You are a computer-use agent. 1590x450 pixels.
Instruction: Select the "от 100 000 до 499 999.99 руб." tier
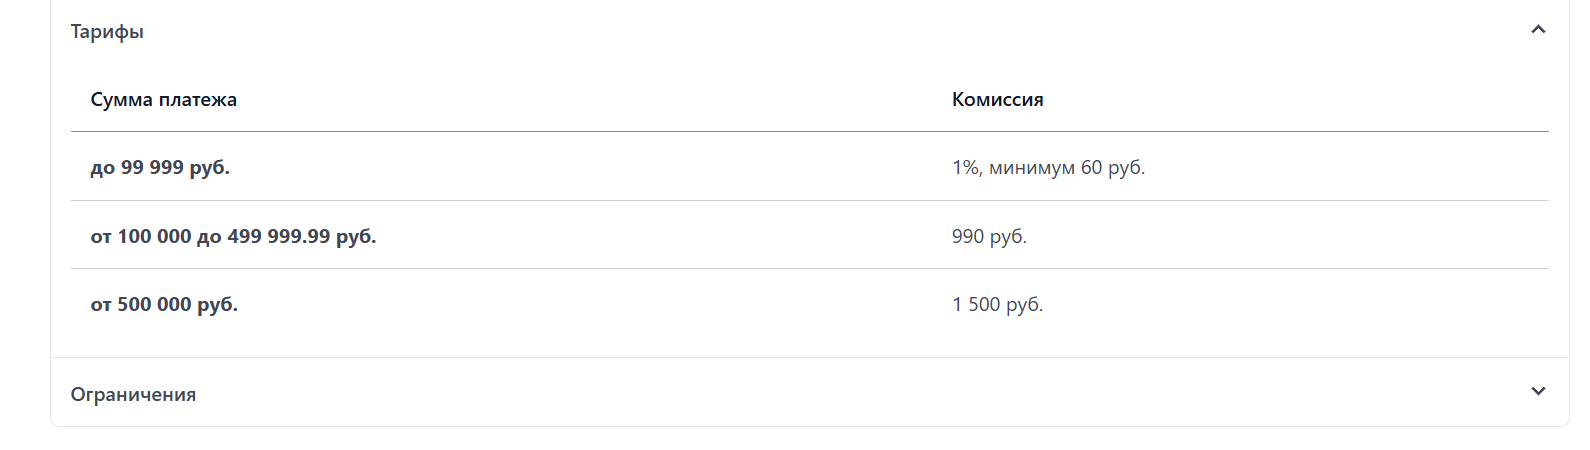click(233, 237)
